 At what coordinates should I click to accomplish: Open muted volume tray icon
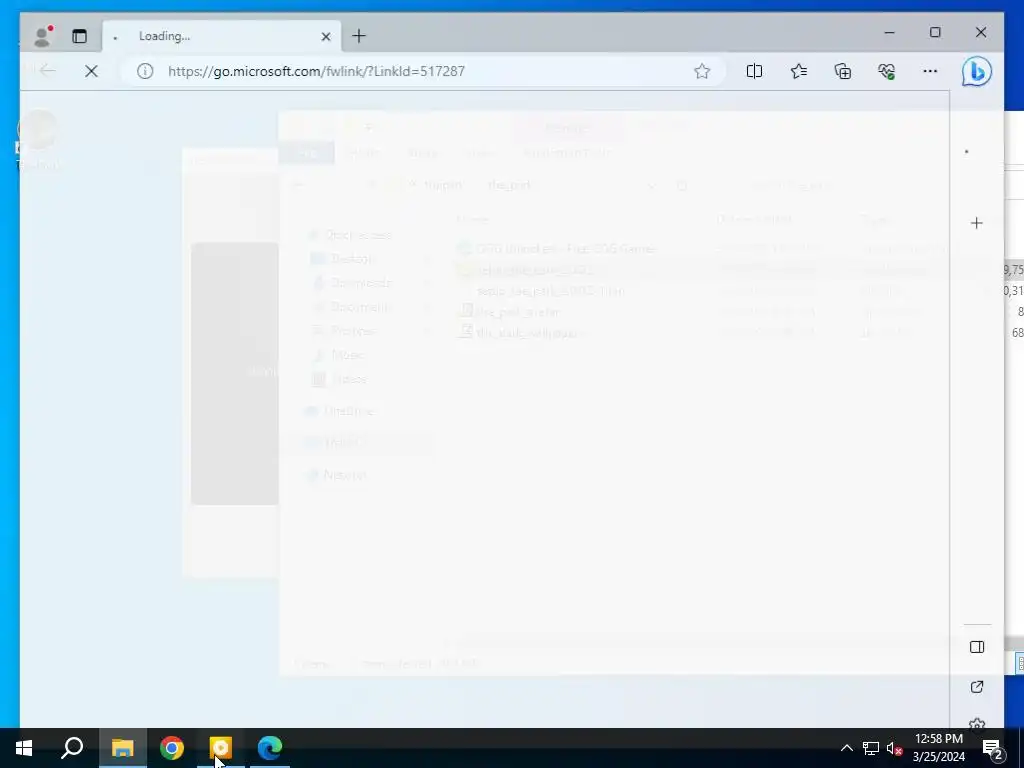click(894, 748)
